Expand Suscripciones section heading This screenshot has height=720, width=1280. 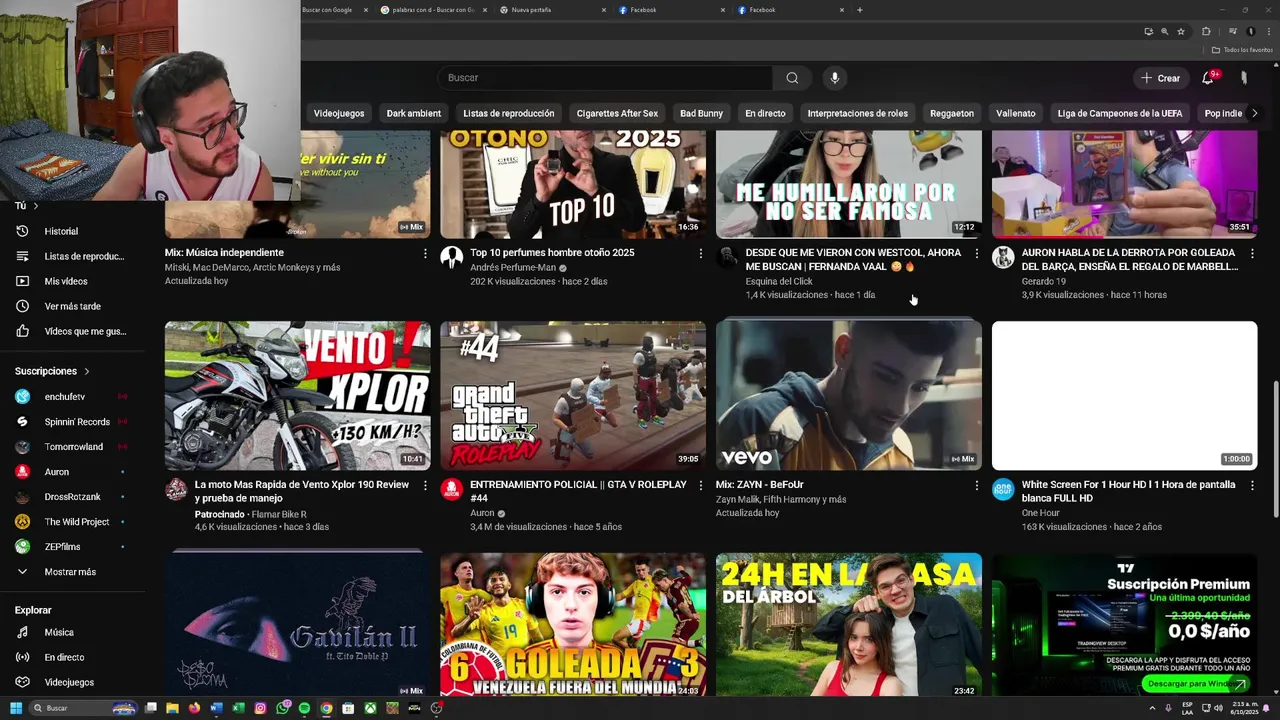(x=52, y=371)
